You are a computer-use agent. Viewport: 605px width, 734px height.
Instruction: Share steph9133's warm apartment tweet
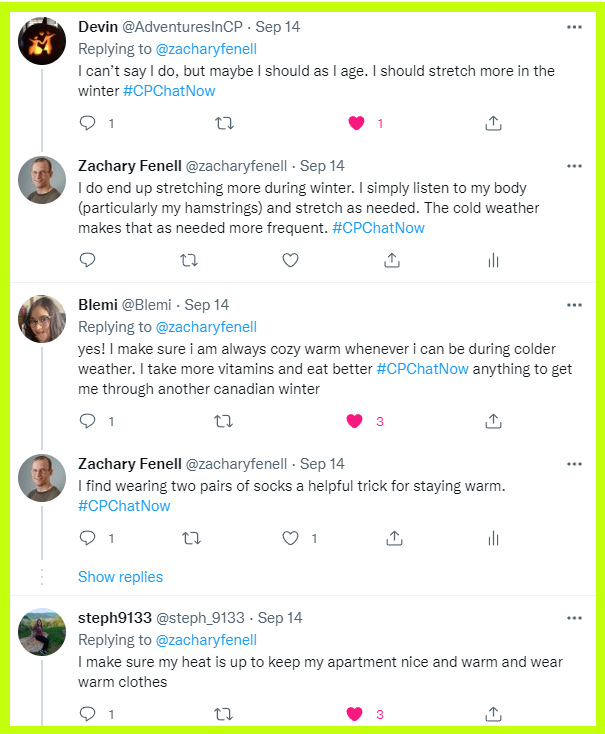click(492, 714)
